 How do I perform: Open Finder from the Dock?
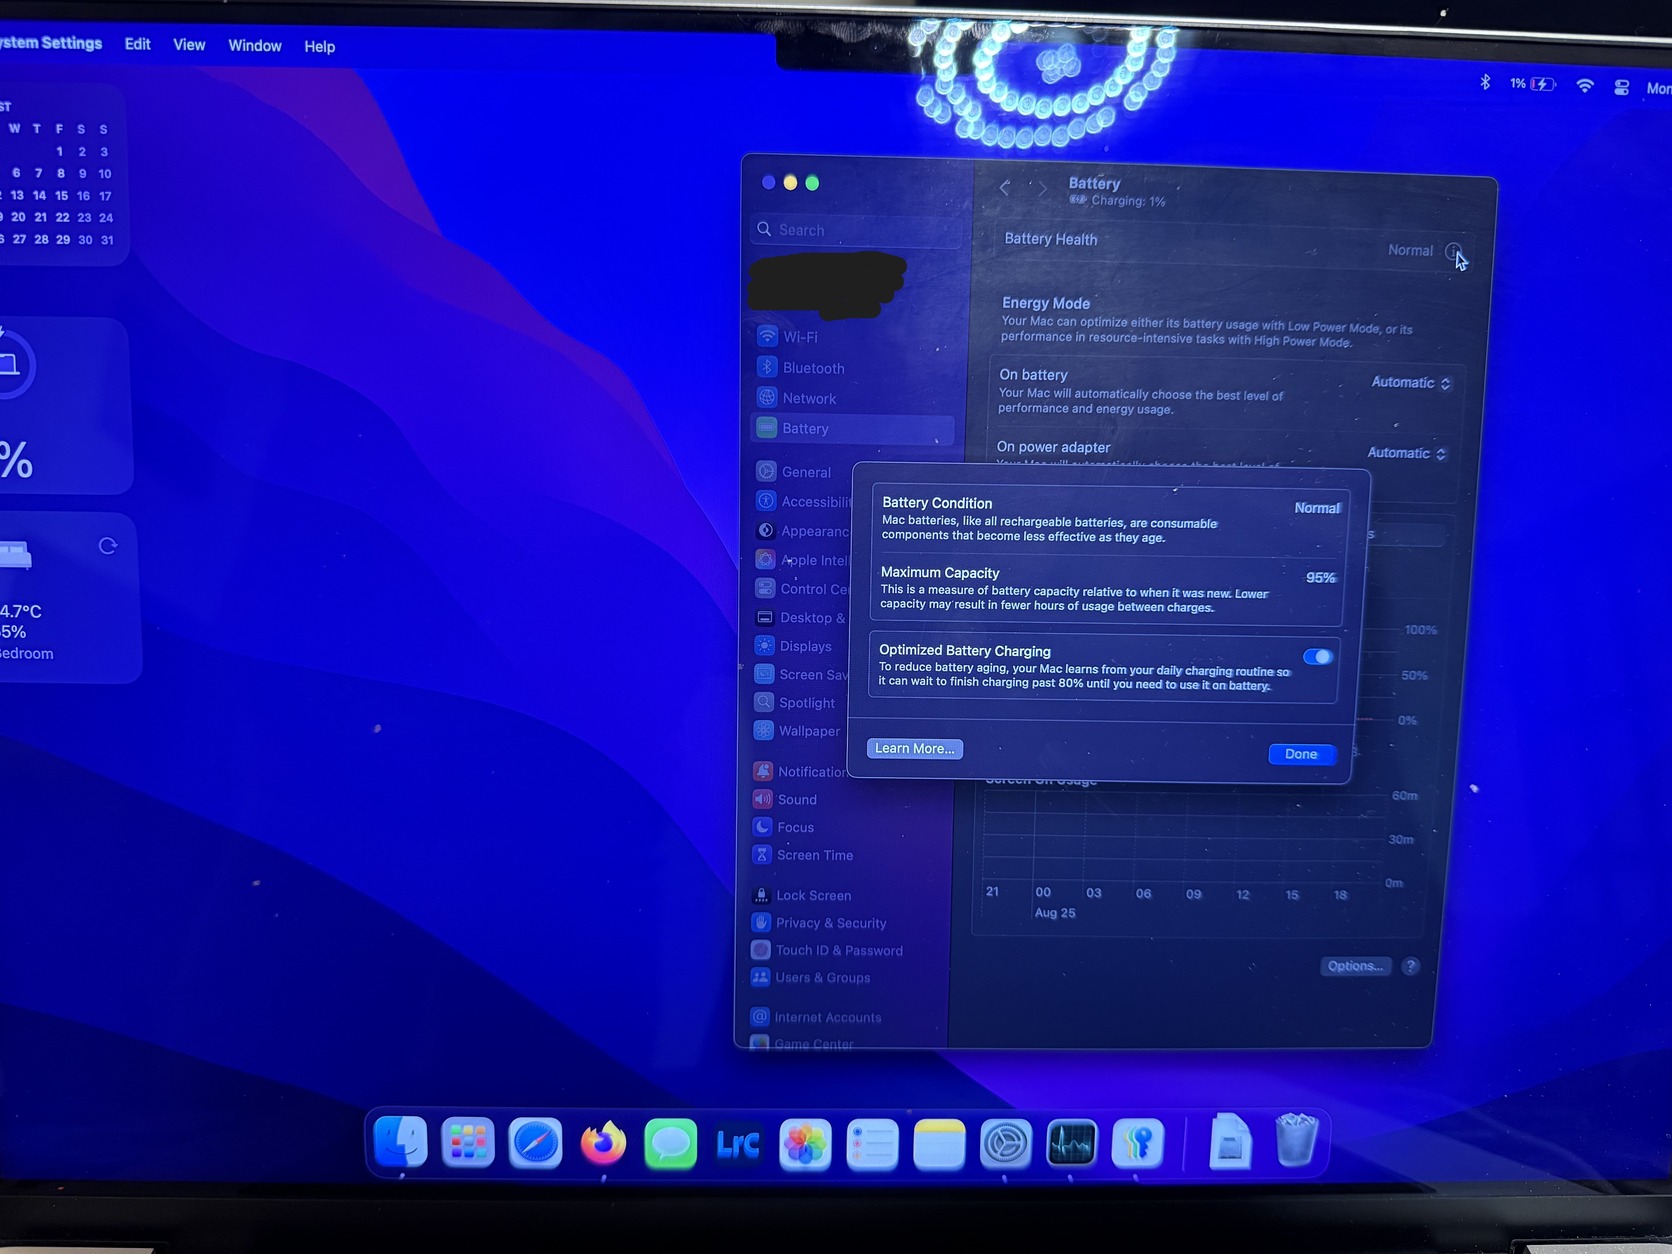pos(400,1142)
